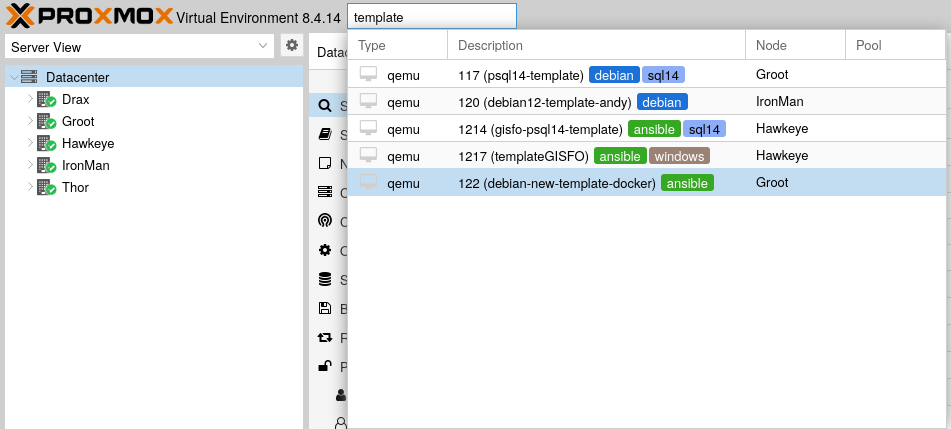Click the floppy disk Backup icon

(x=324, y=309)
